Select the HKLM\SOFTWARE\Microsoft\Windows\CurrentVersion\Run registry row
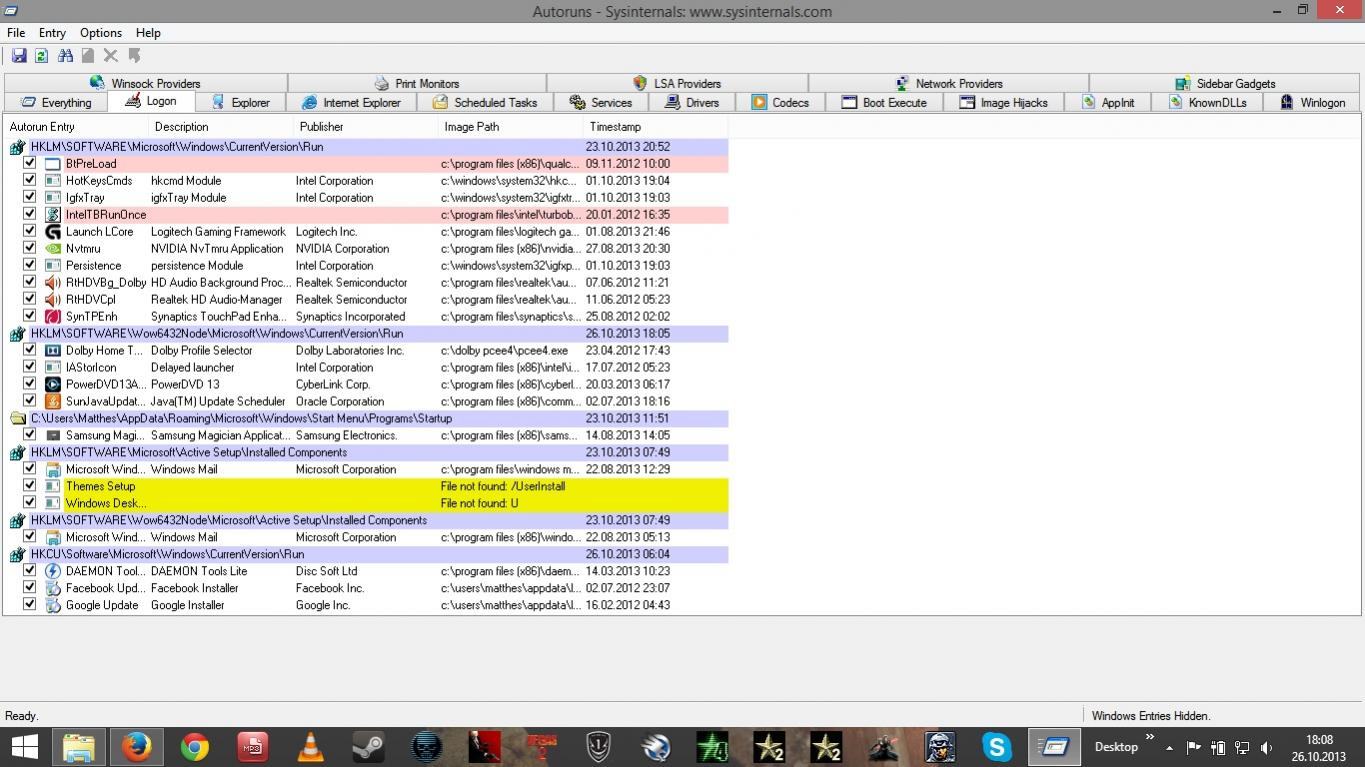 coord(367,147)
